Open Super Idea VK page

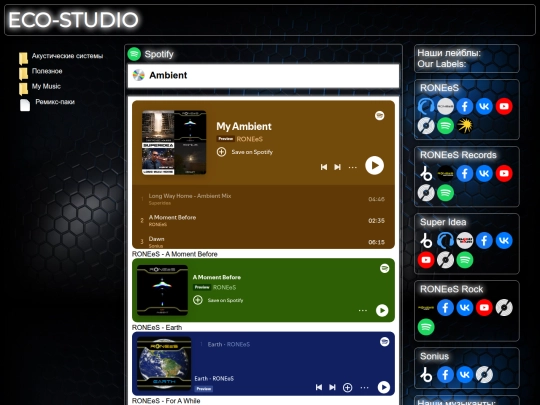tap(504, 241)
